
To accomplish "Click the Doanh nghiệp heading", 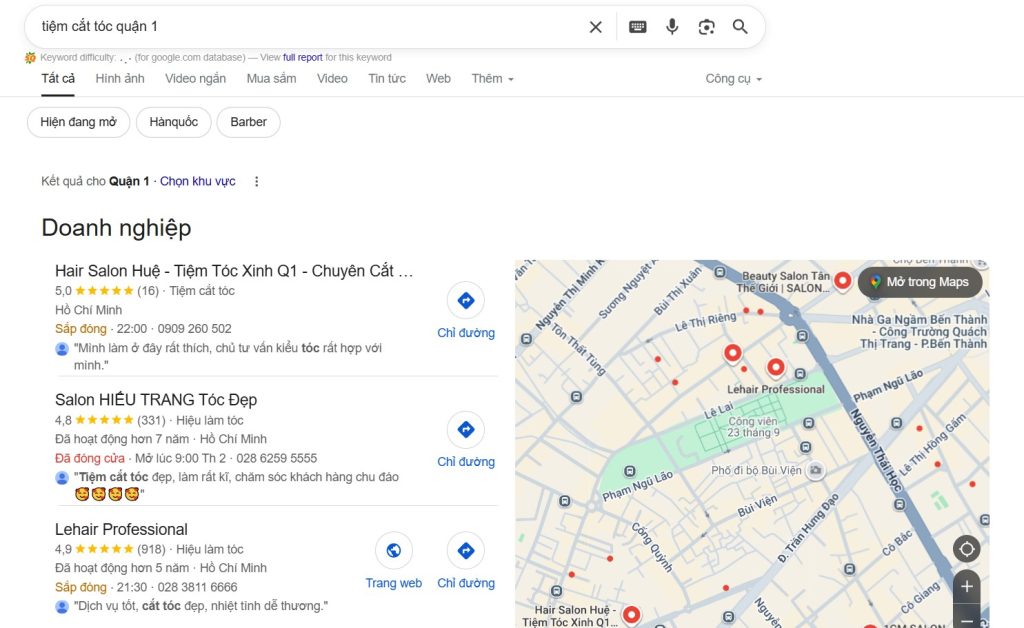I will tap(116, 228).
